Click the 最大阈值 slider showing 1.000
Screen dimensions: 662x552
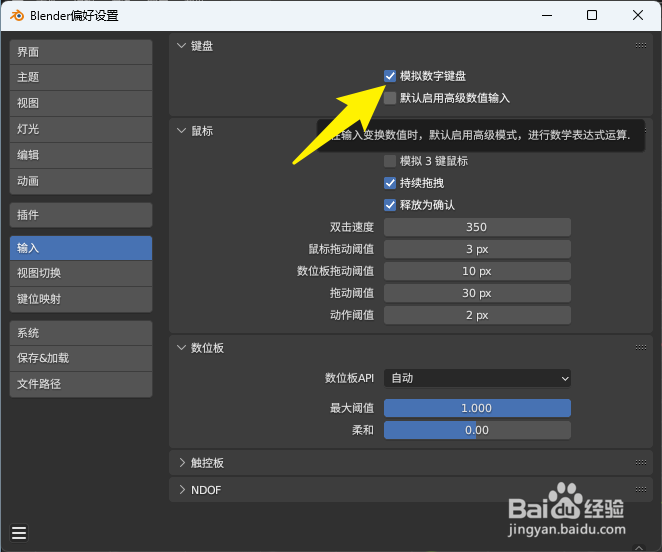477,408
